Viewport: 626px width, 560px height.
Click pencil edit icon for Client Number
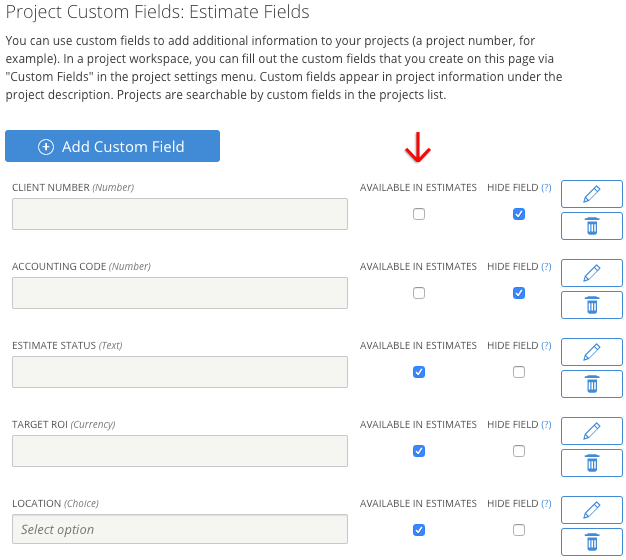591,194
